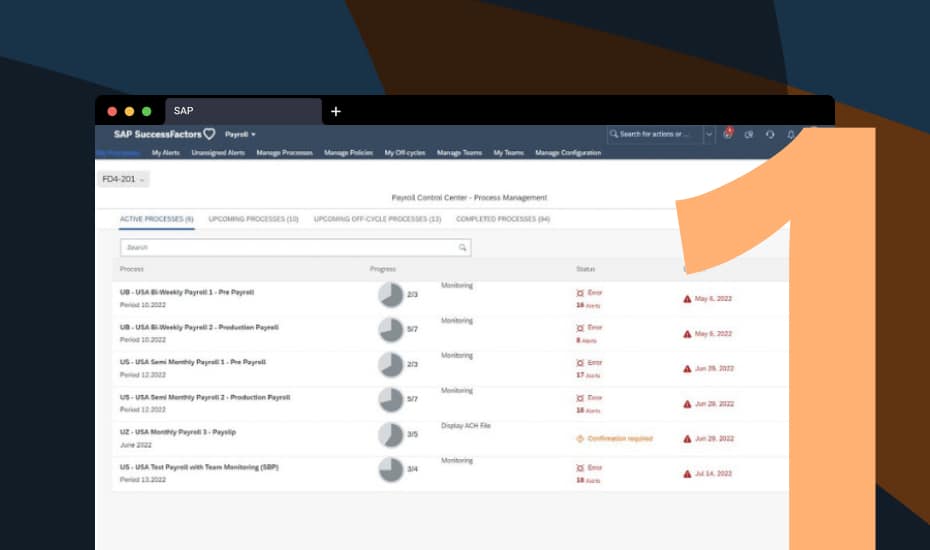Viewport: 930px width, 550px height.
Task: Click warning triangle for Semi Monthly Payroll 1 date
Action: (687, 368)
